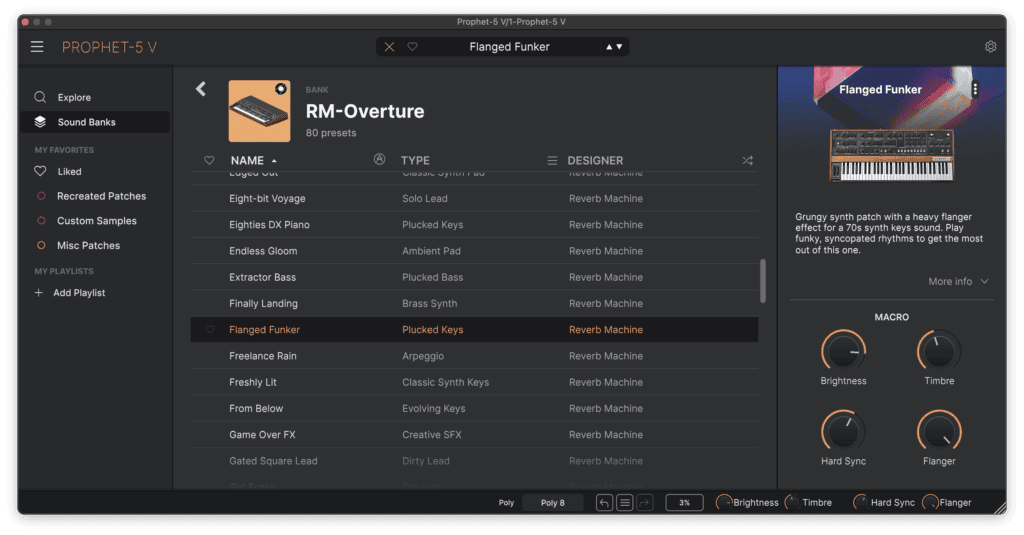Open the Custom Samples favorites group
Image resolution: width=1024 pixels, height=535 pixels.
pyautogui.click(x=95, y=221)
